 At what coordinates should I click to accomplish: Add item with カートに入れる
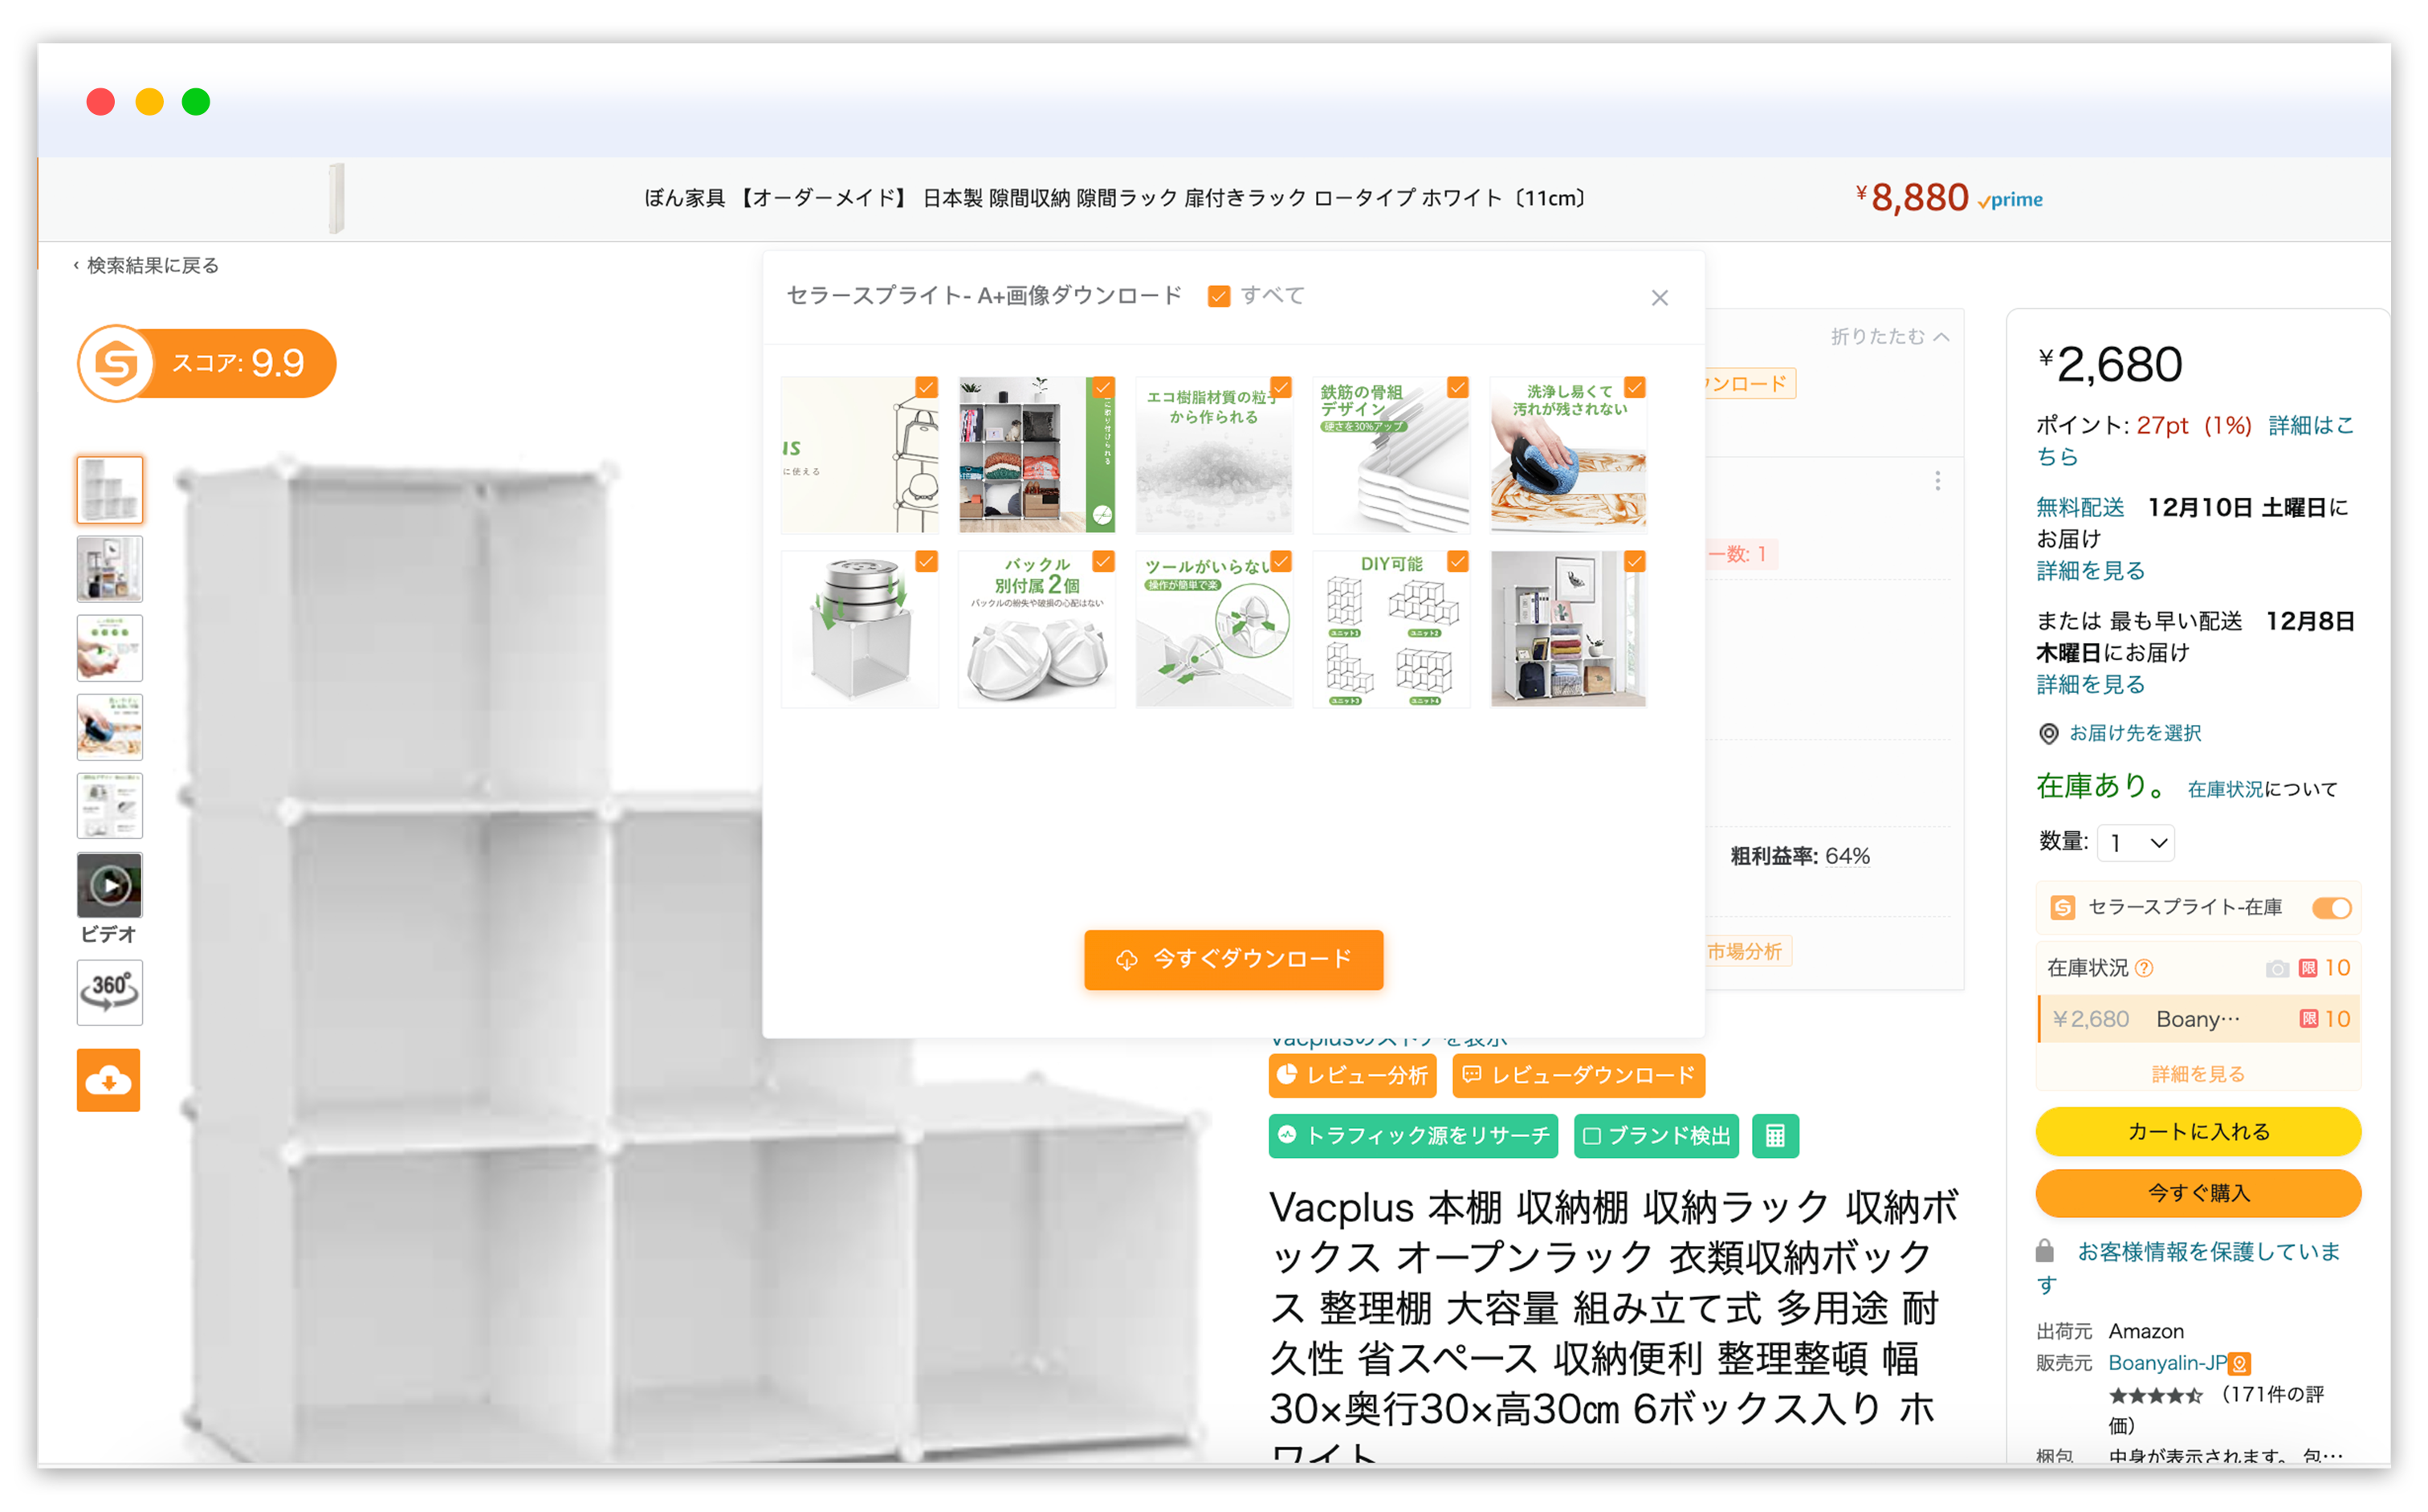[x=2198, y=1132]
